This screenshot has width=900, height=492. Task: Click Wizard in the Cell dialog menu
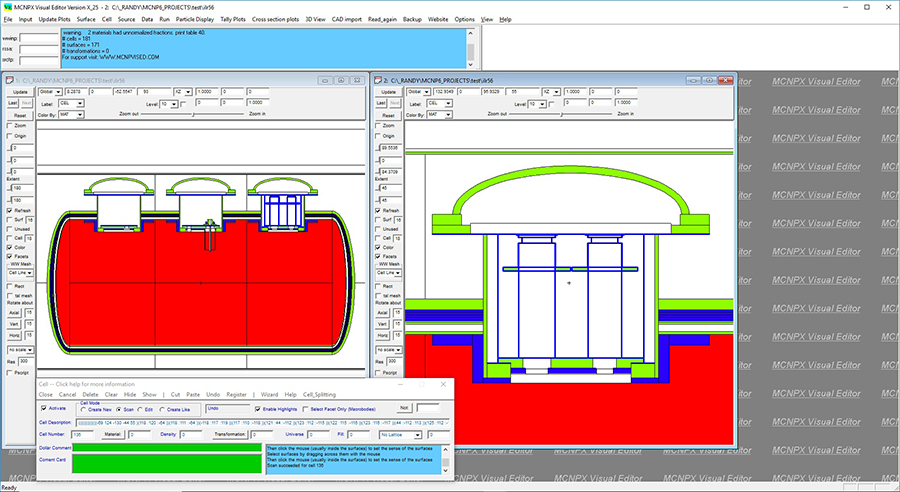pyautogui.click(x=269, y=394)
